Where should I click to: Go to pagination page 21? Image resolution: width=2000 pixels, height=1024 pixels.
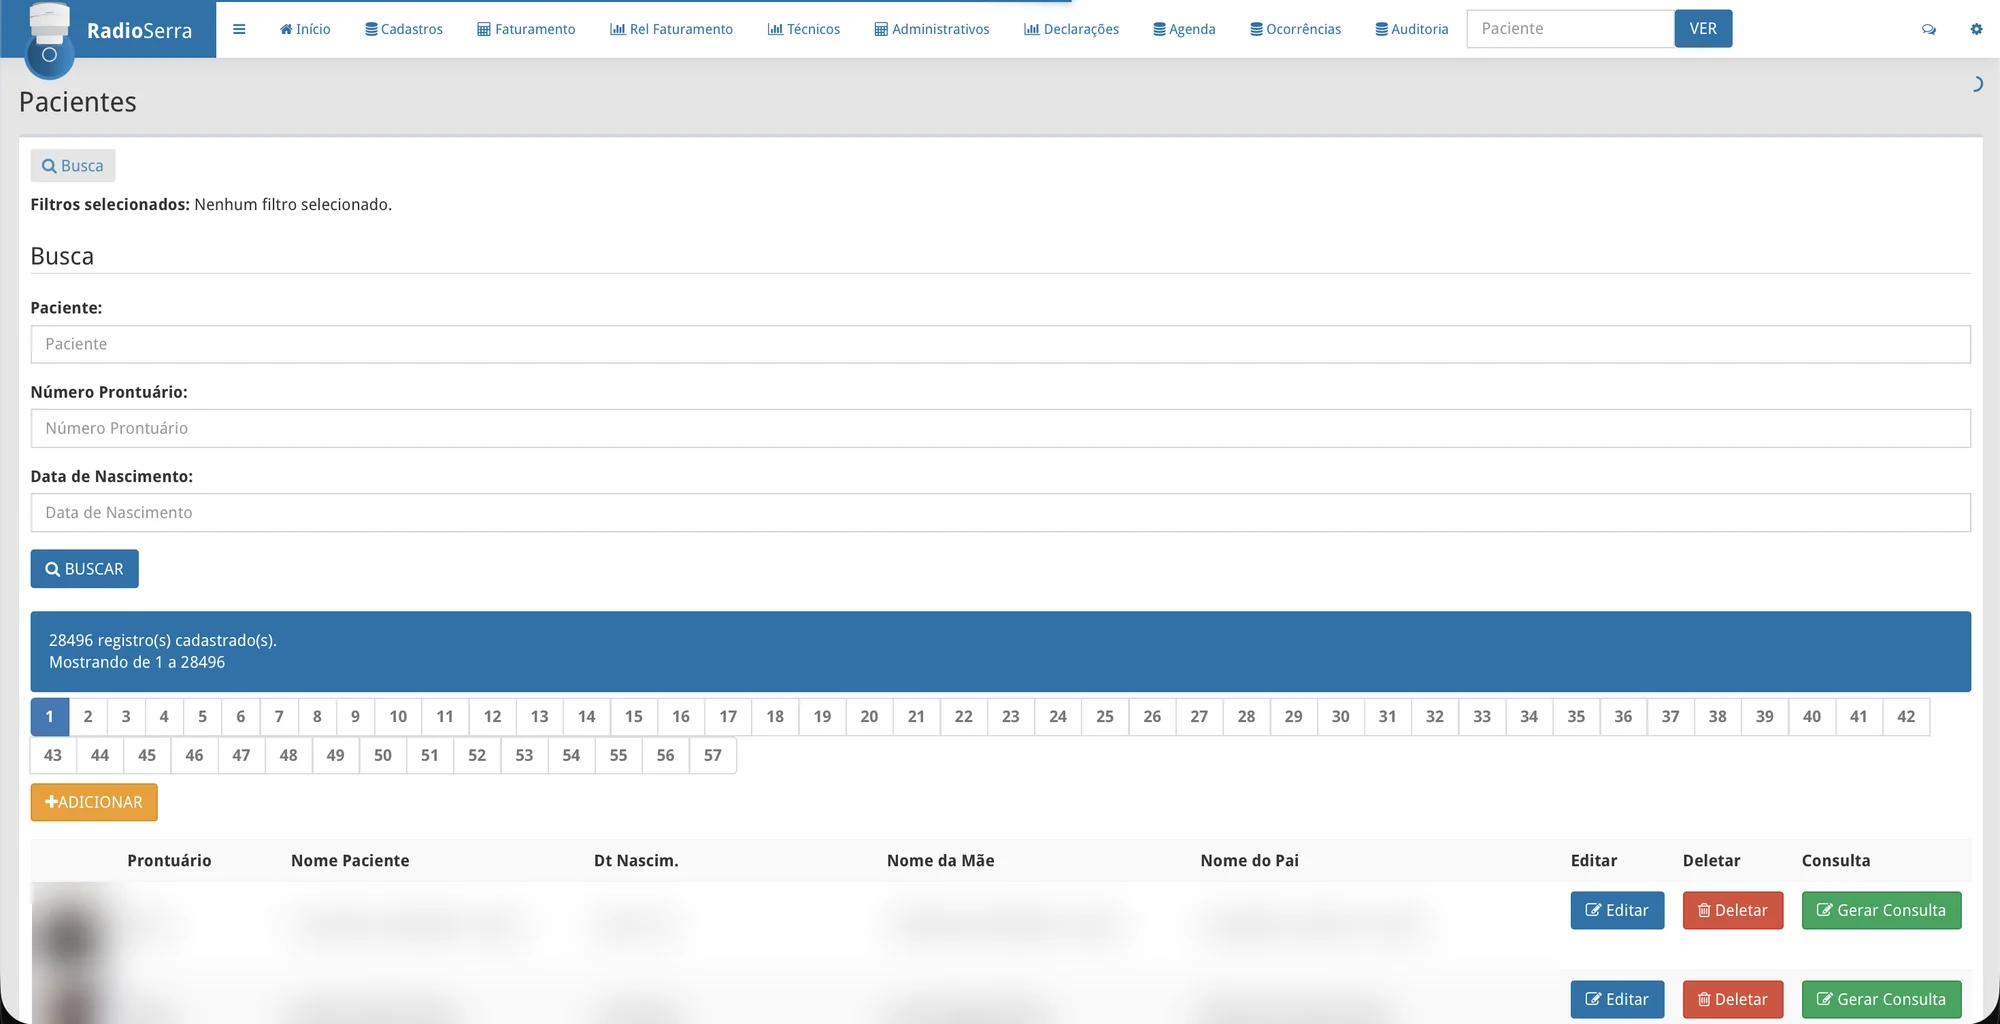pos(916,716)
